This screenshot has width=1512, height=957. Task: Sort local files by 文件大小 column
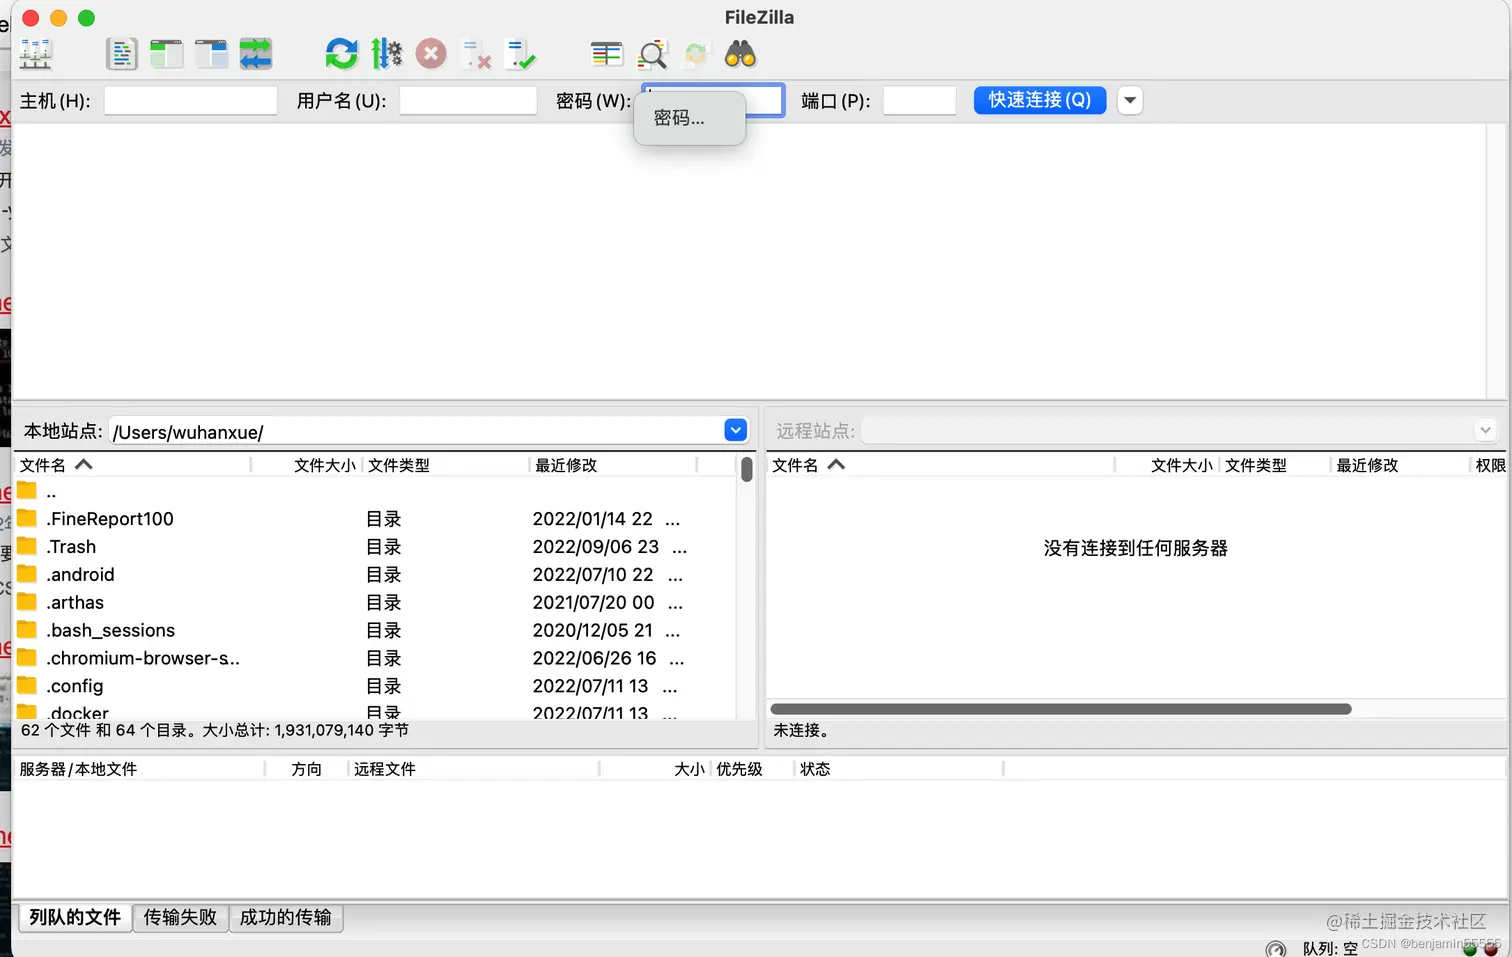pos(306,465)
